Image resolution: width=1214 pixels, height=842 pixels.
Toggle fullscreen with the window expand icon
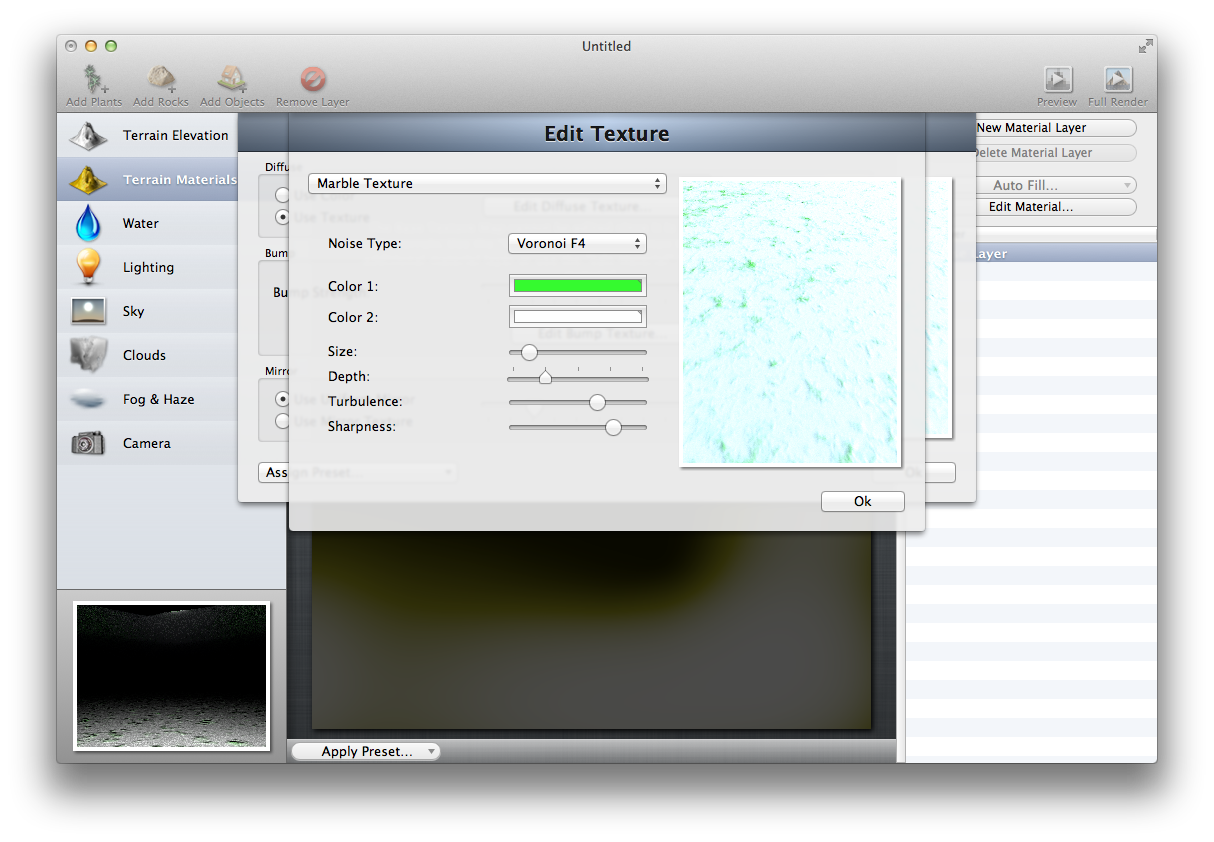point(1145,46)
